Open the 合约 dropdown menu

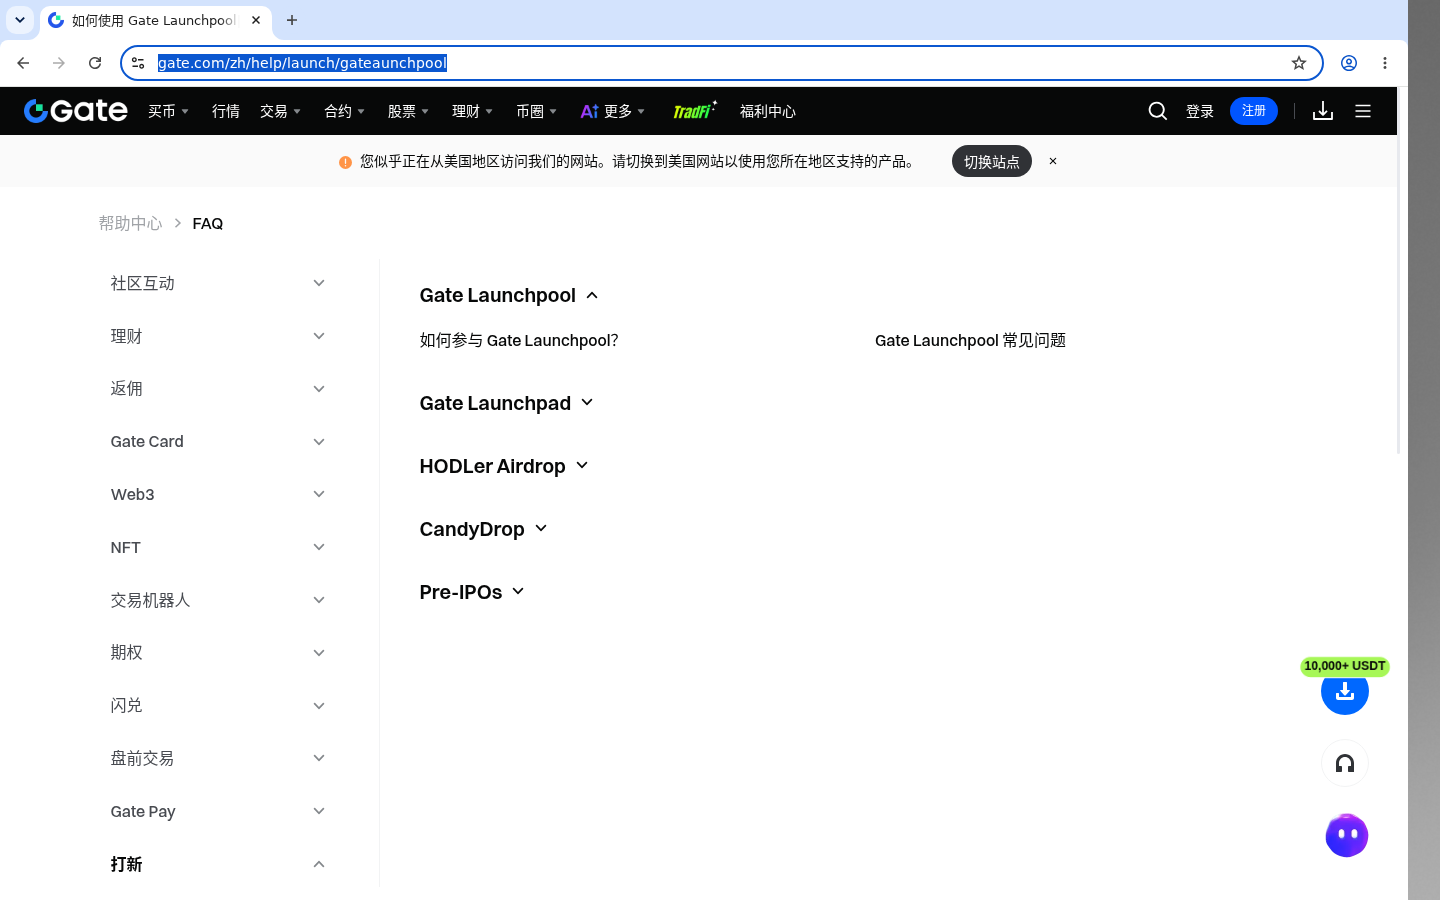tap(344, 111)
